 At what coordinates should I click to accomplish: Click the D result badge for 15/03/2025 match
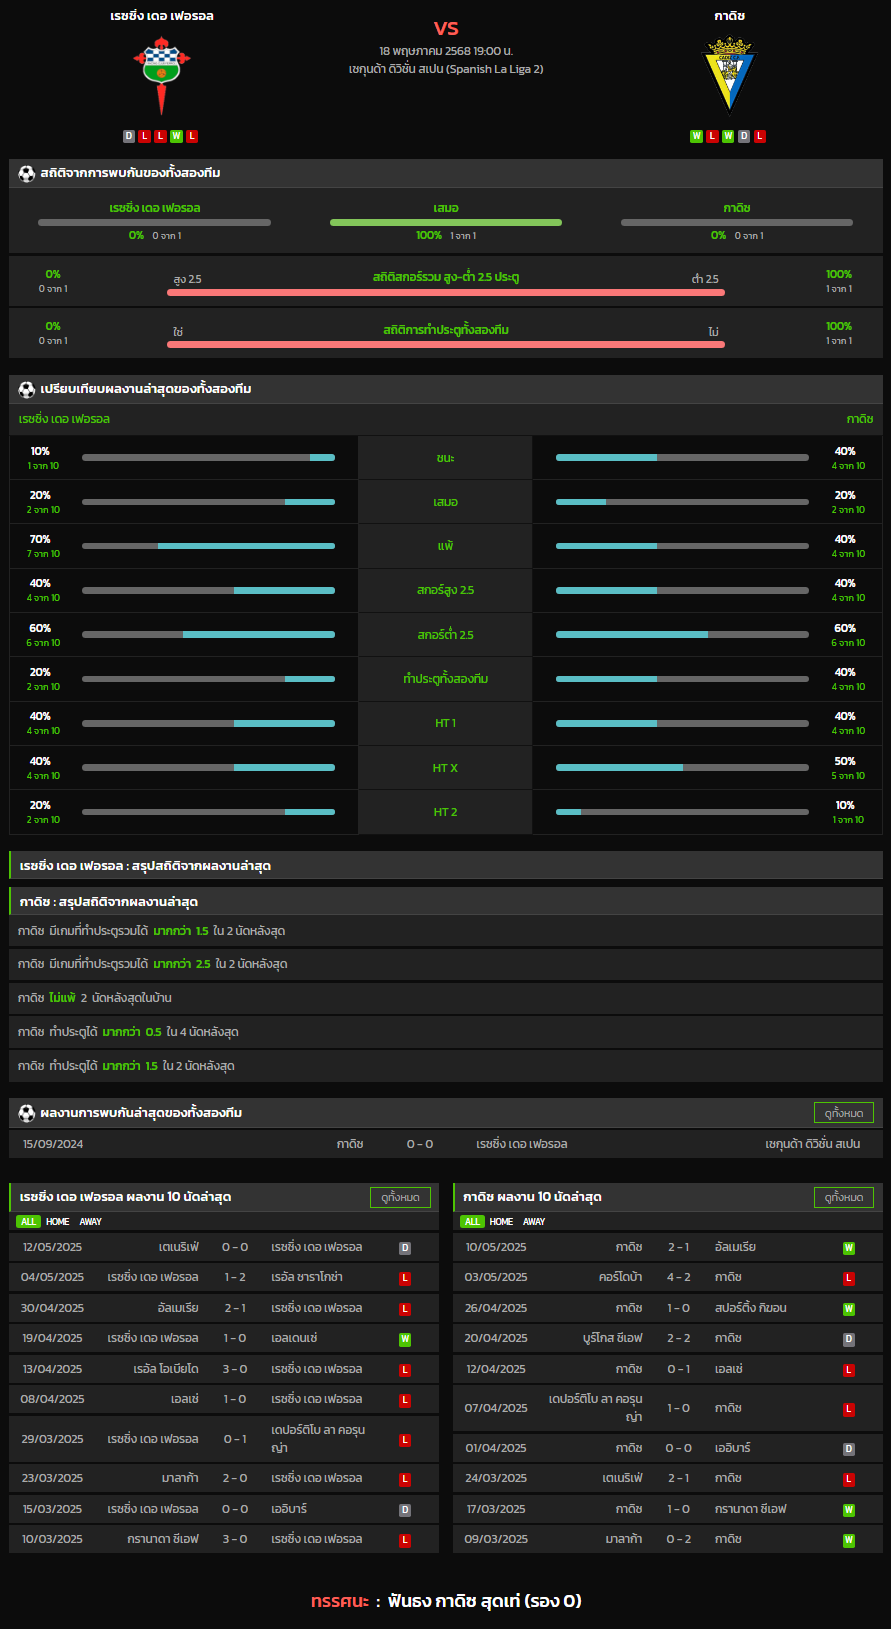point(405,1510)
